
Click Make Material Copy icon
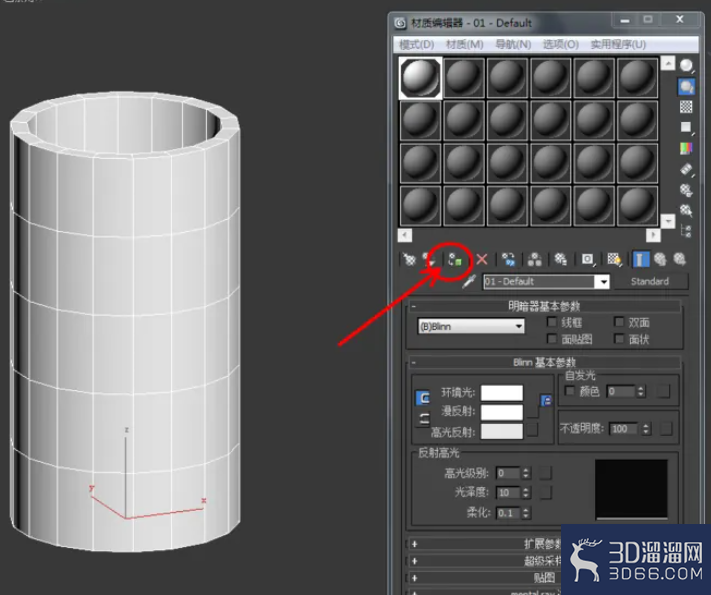[508, 259]
